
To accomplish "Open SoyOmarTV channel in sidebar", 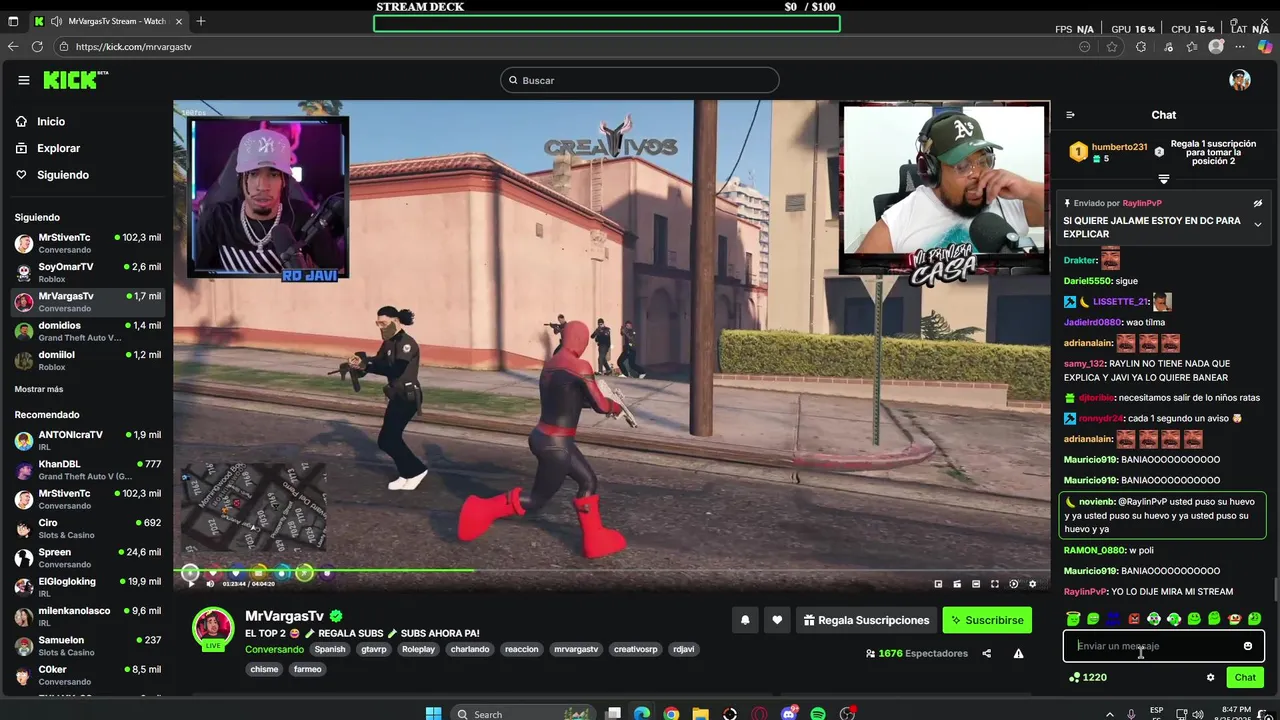I will [87, 273].
